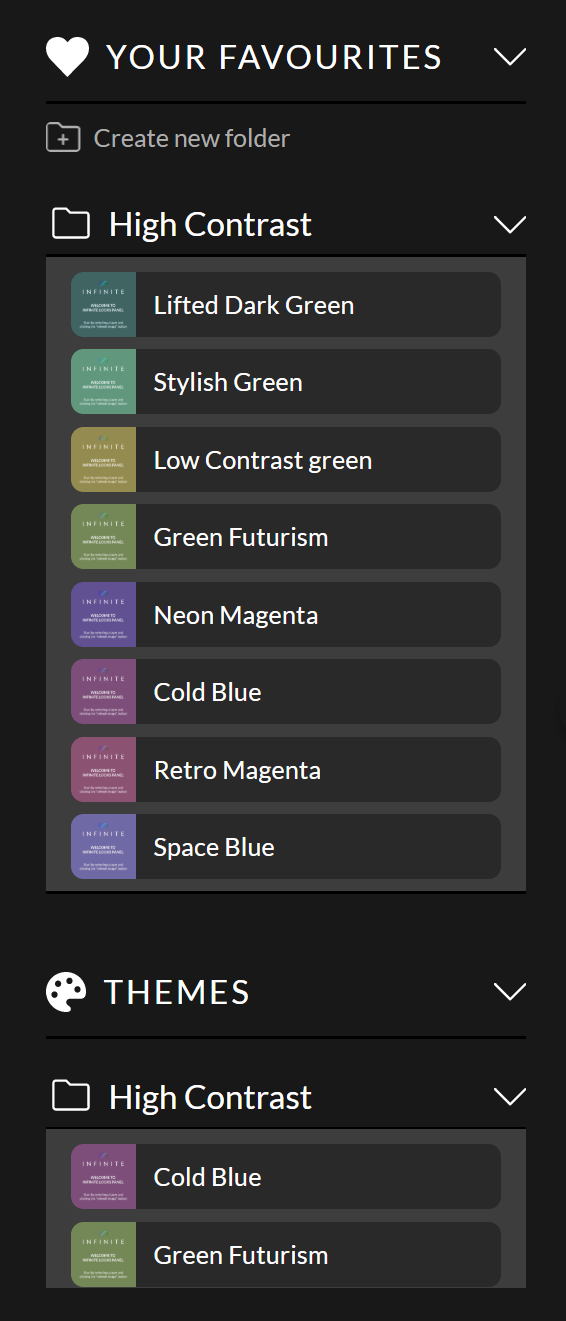The width and height of the screenshot is (566, 1321).
Task: Apply the Space Blue theme
Action: [286, 847]
